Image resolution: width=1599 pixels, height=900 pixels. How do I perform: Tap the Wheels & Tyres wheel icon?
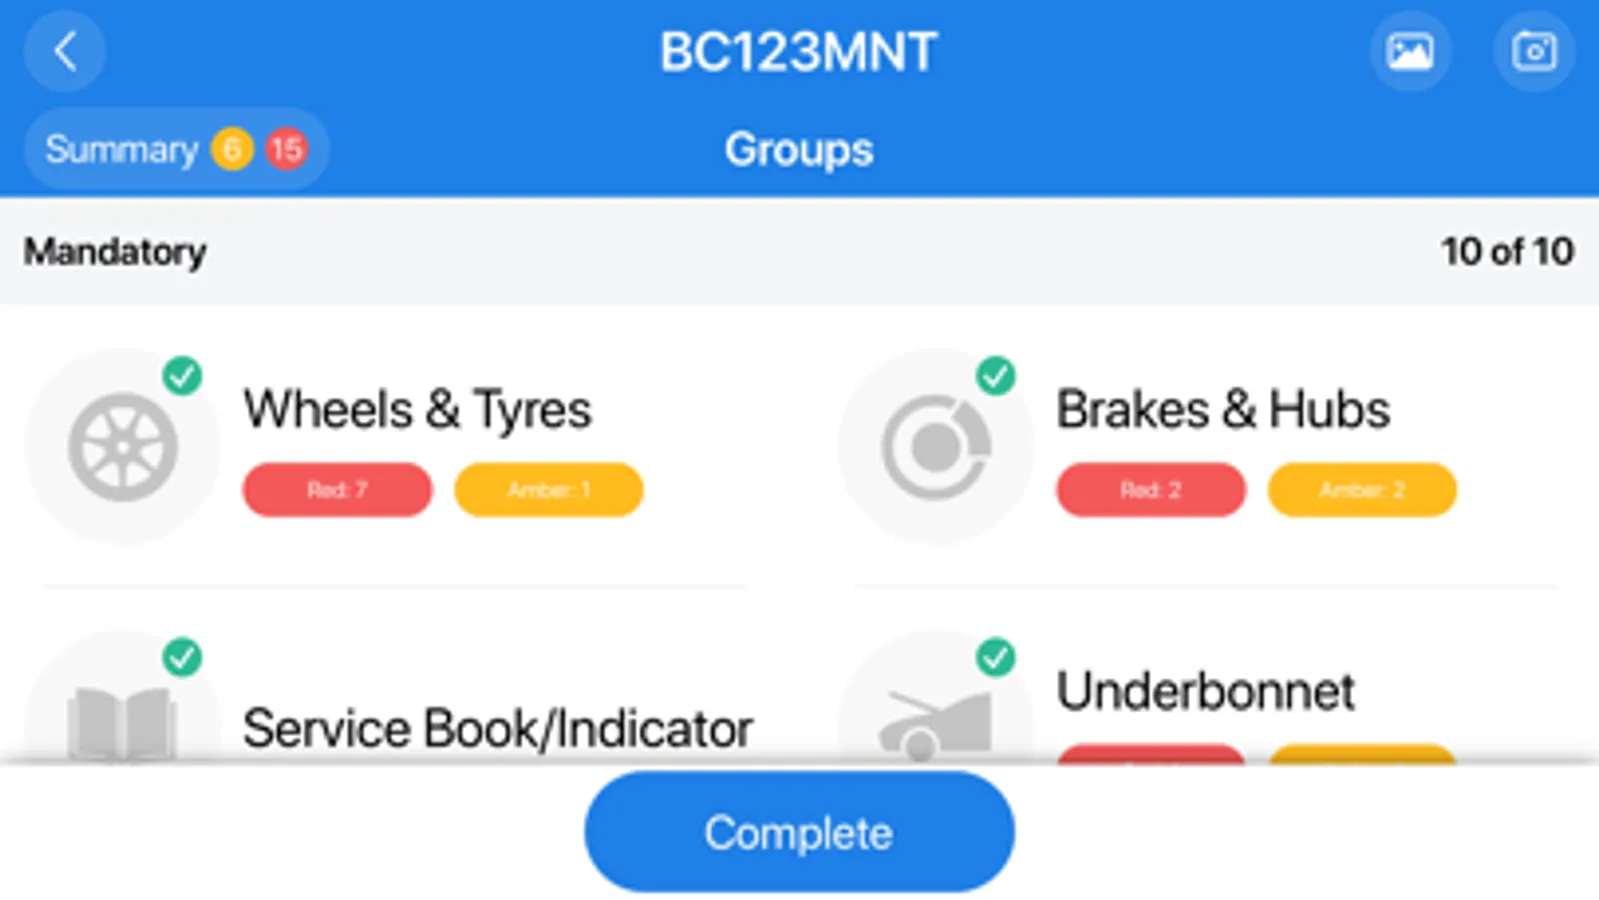(122, 447)
